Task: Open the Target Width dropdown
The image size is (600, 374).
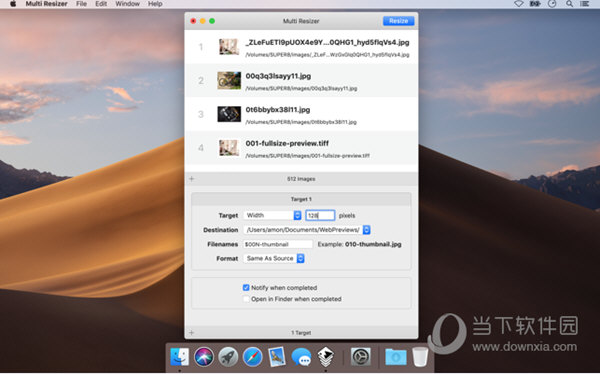Action: click(x=272, y=216)
